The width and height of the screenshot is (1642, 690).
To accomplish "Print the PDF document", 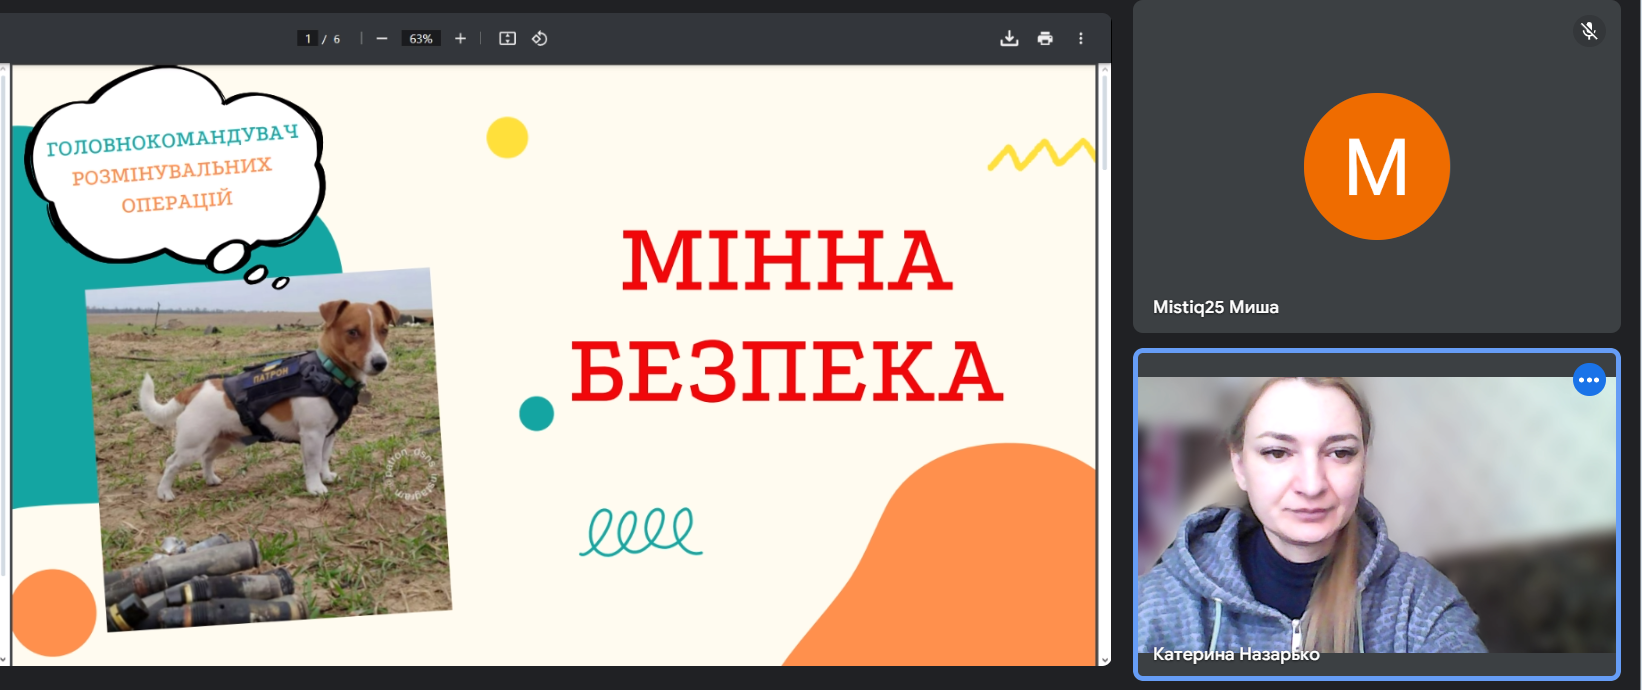I will (x=1045, y=38).
